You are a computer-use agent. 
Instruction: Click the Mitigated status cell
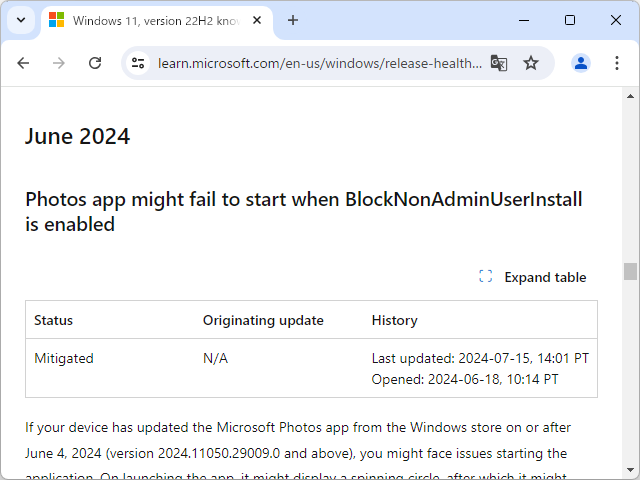[x=64, y=358]
